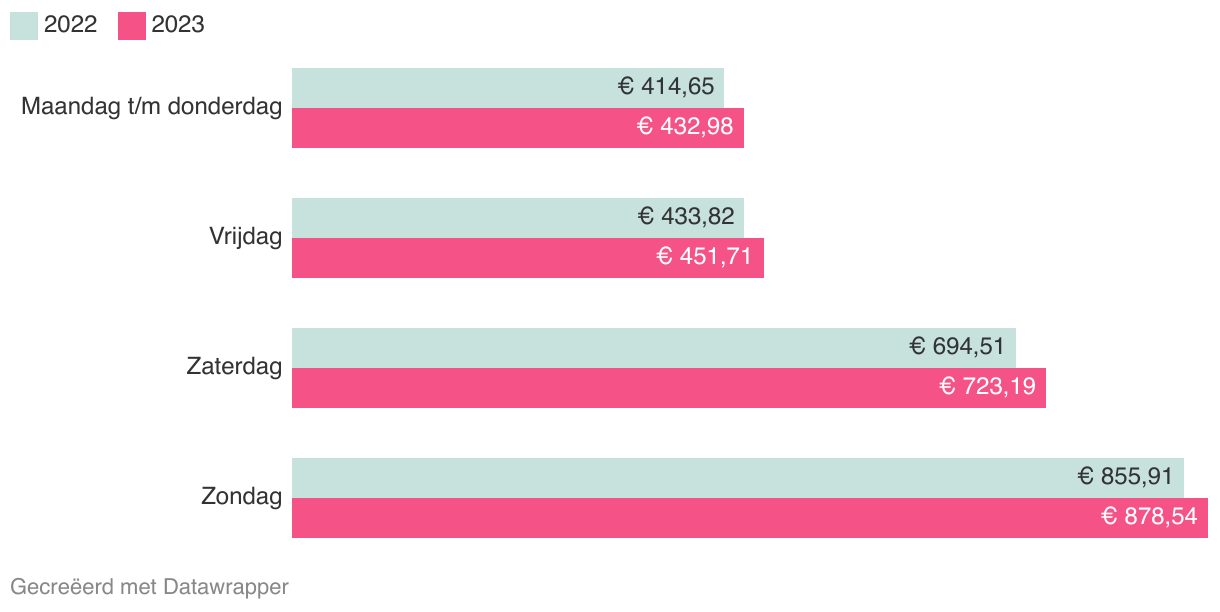Screen dimensions: 1220x612
Task: Select the € 414,65 bar for 2022
Action: 508,88
